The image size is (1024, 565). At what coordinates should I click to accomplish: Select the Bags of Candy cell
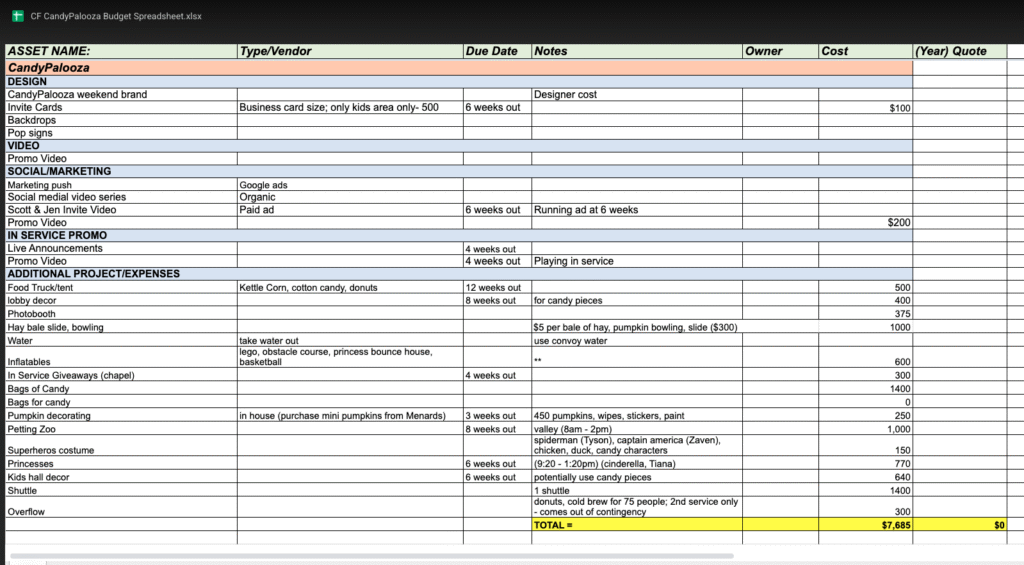pos(121,389)
